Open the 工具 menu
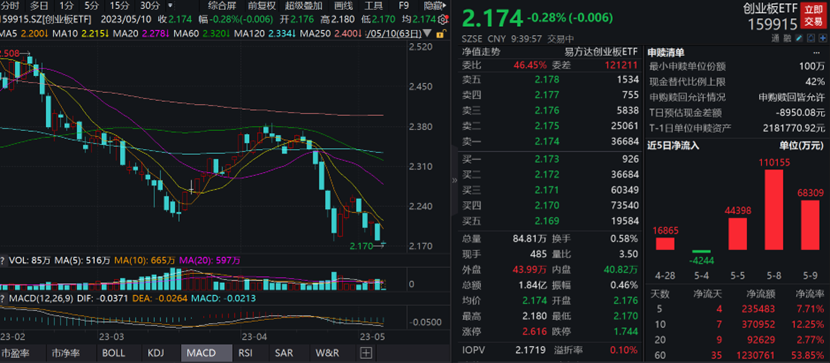This screenshot has height=363, width=830. click(x=374, y=6)
